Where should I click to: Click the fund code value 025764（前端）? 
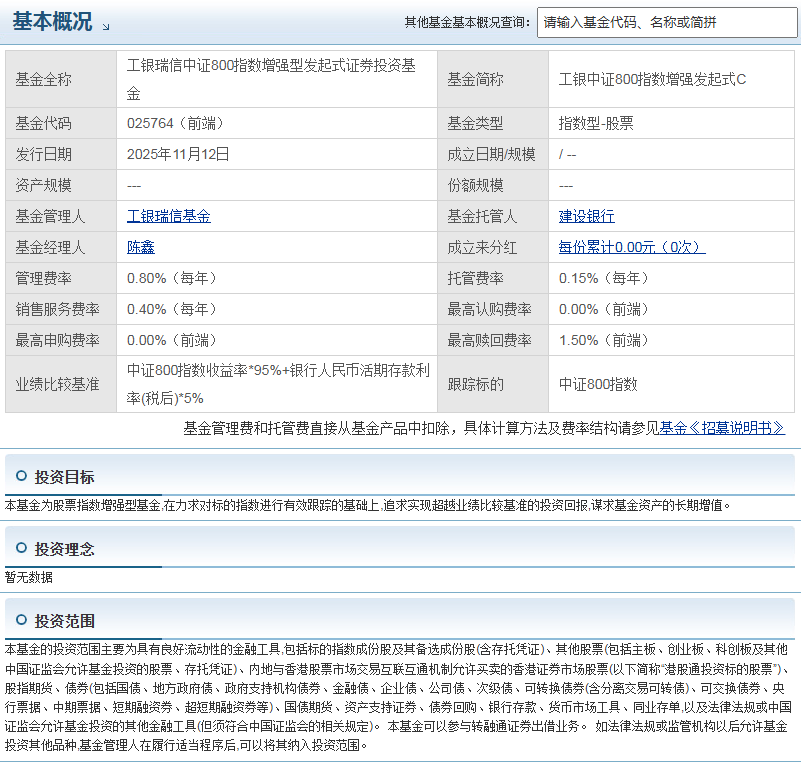pos(175,123)
